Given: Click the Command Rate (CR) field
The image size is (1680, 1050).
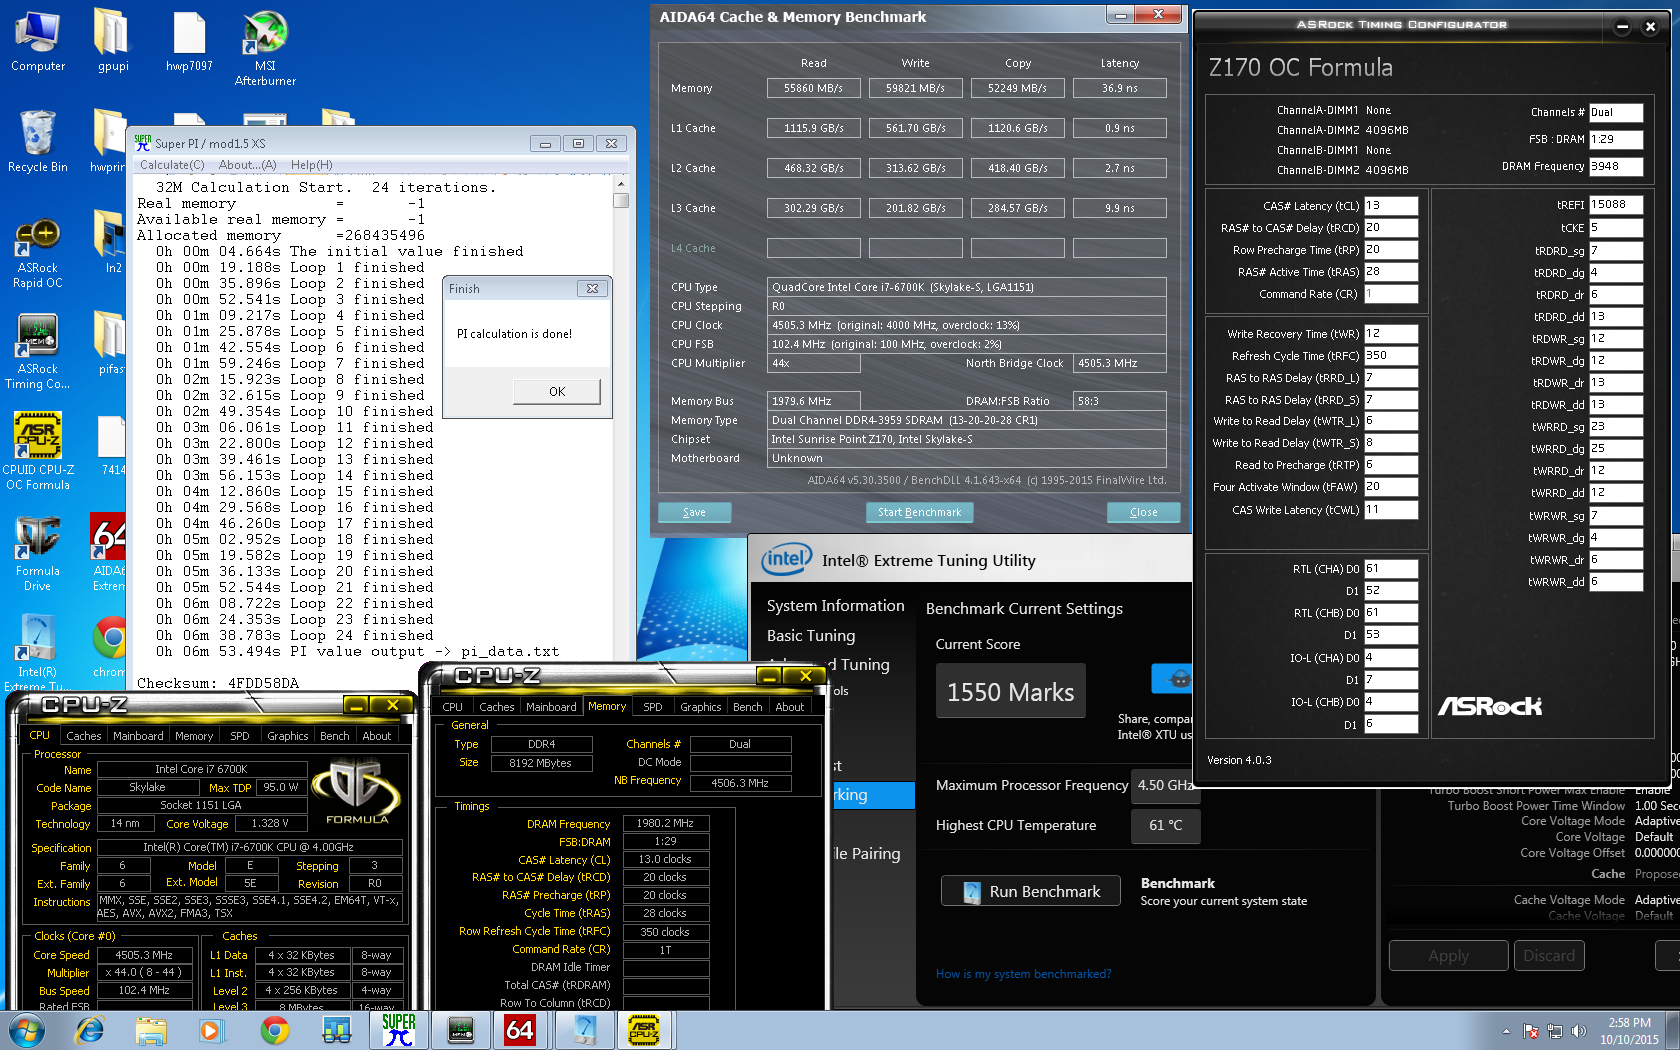Looking at the screenshot, I should pos(1391,294).
